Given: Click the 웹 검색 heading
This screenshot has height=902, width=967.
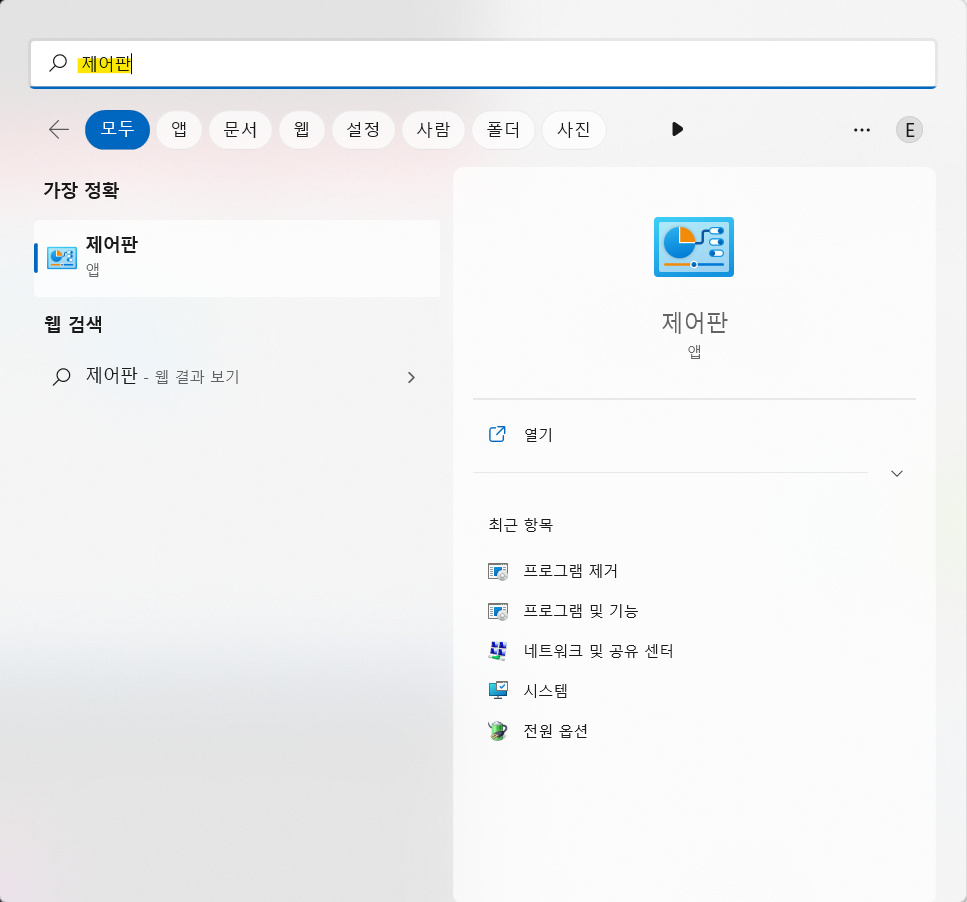Looking at the screenshot, I should coord(73,324).
